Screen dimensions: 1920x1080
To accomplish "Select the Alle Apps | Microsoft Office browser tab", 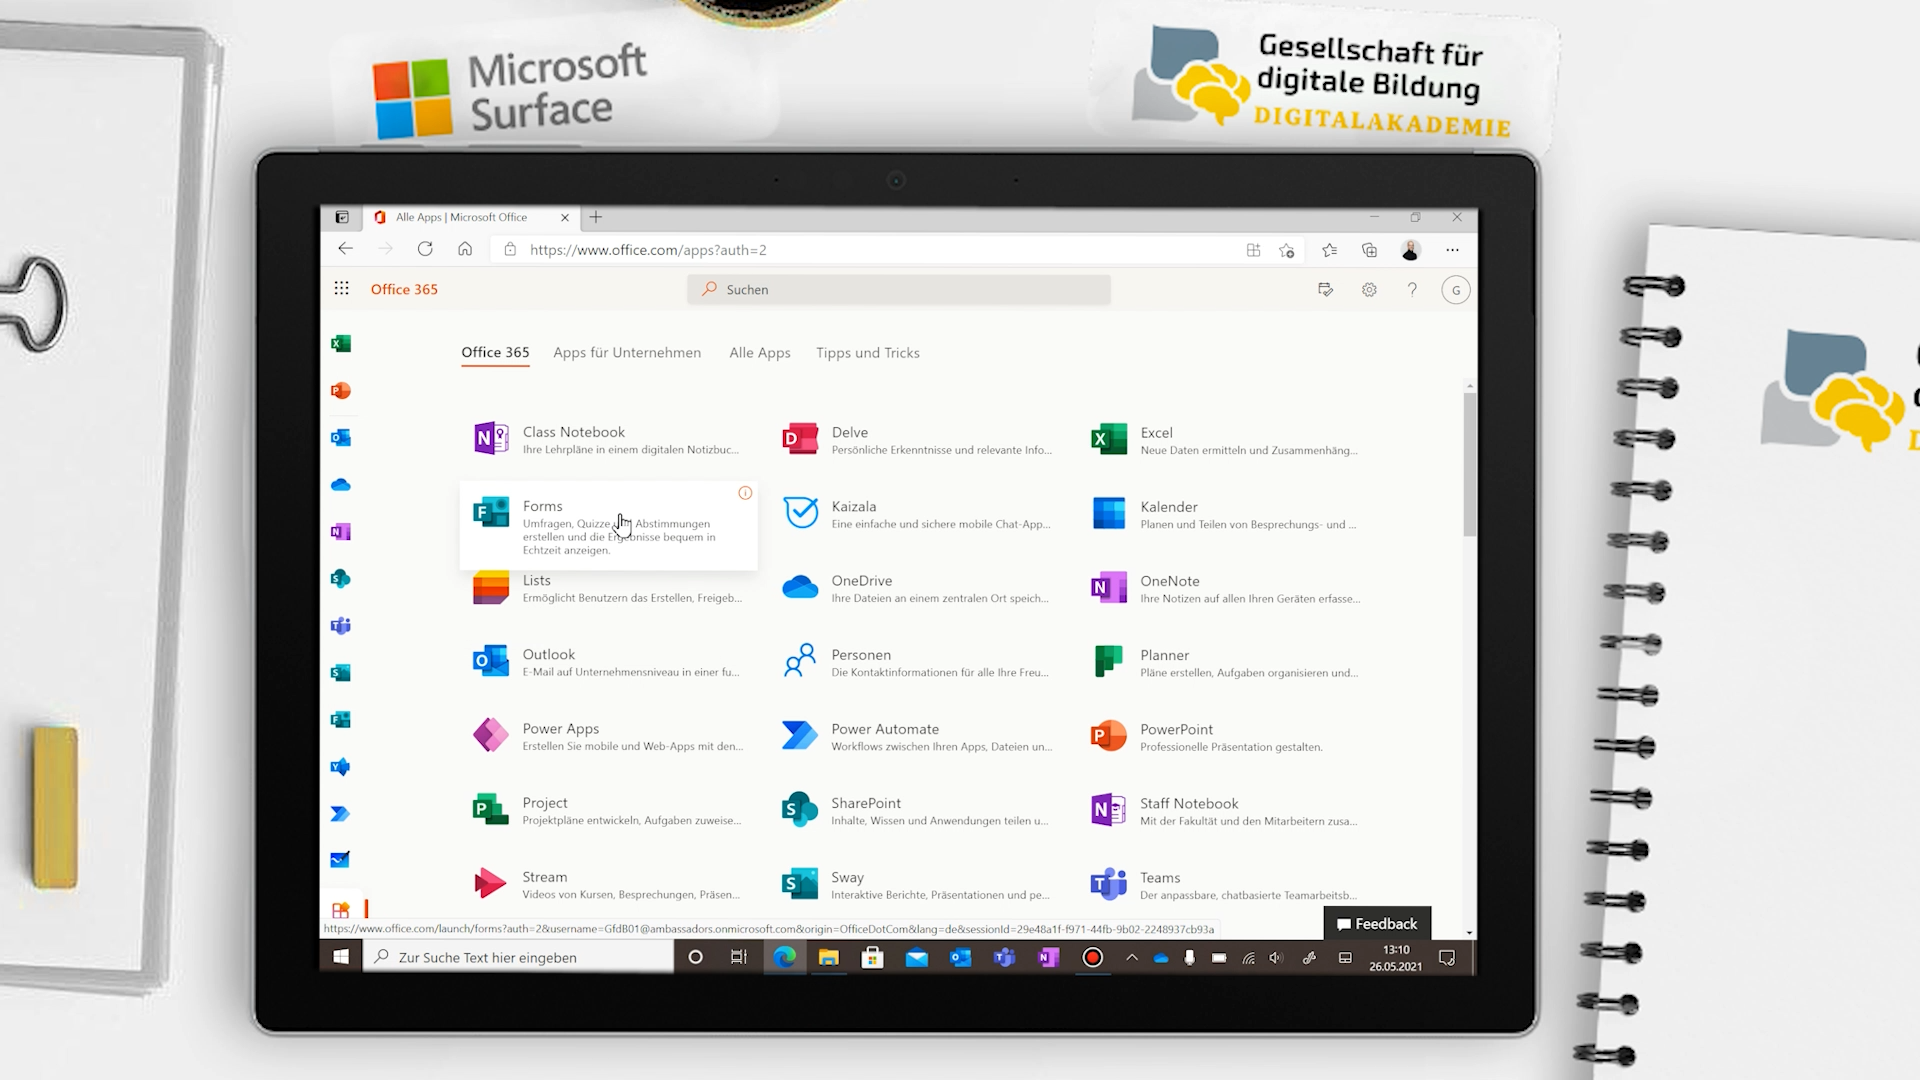I will [x=470, y=217].
